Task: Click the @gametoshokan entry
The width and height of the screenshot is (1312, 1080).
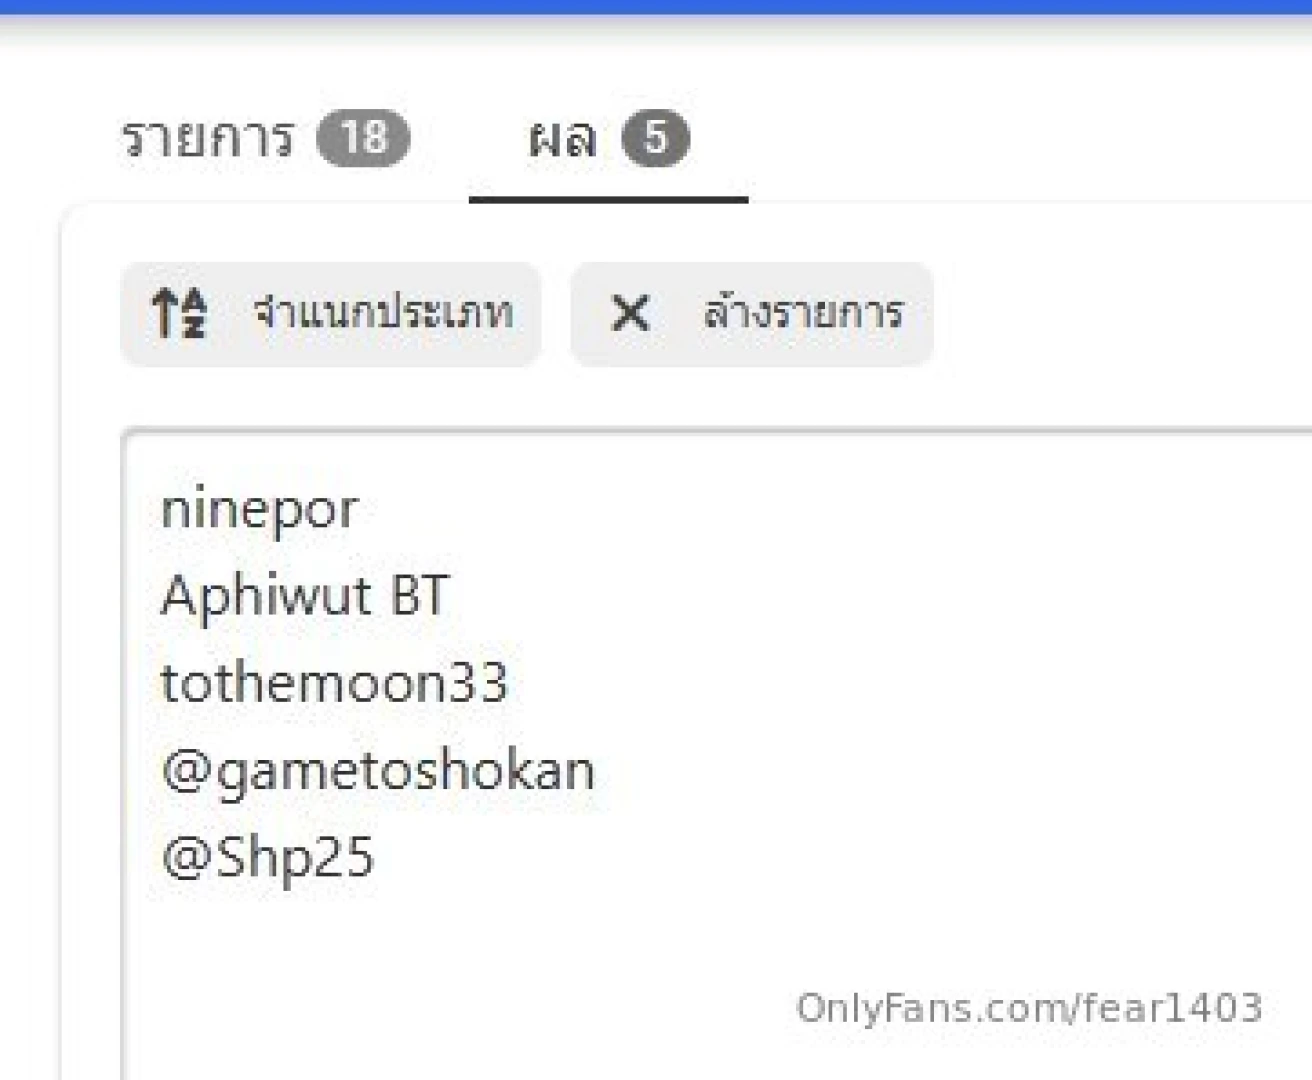Action: pyautogui.click(x=378, y=771)
